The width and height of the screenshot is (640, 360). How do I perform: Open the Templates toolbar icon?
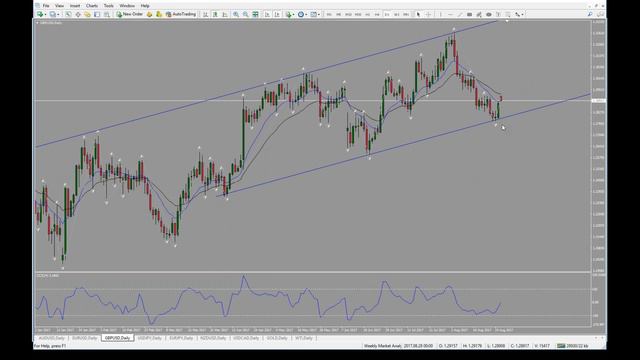pyautogui.click(x=313, y=14)
